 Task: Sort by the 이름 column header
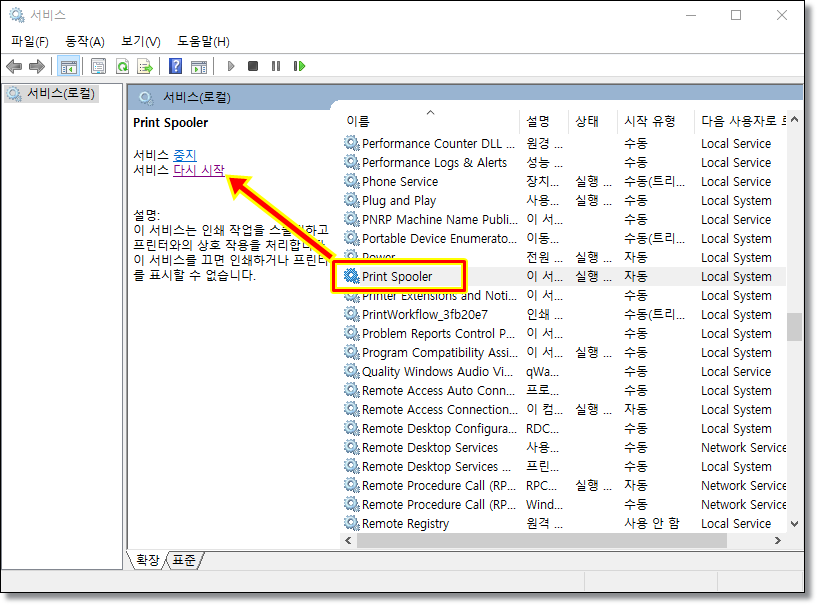(x=430, y=121)
